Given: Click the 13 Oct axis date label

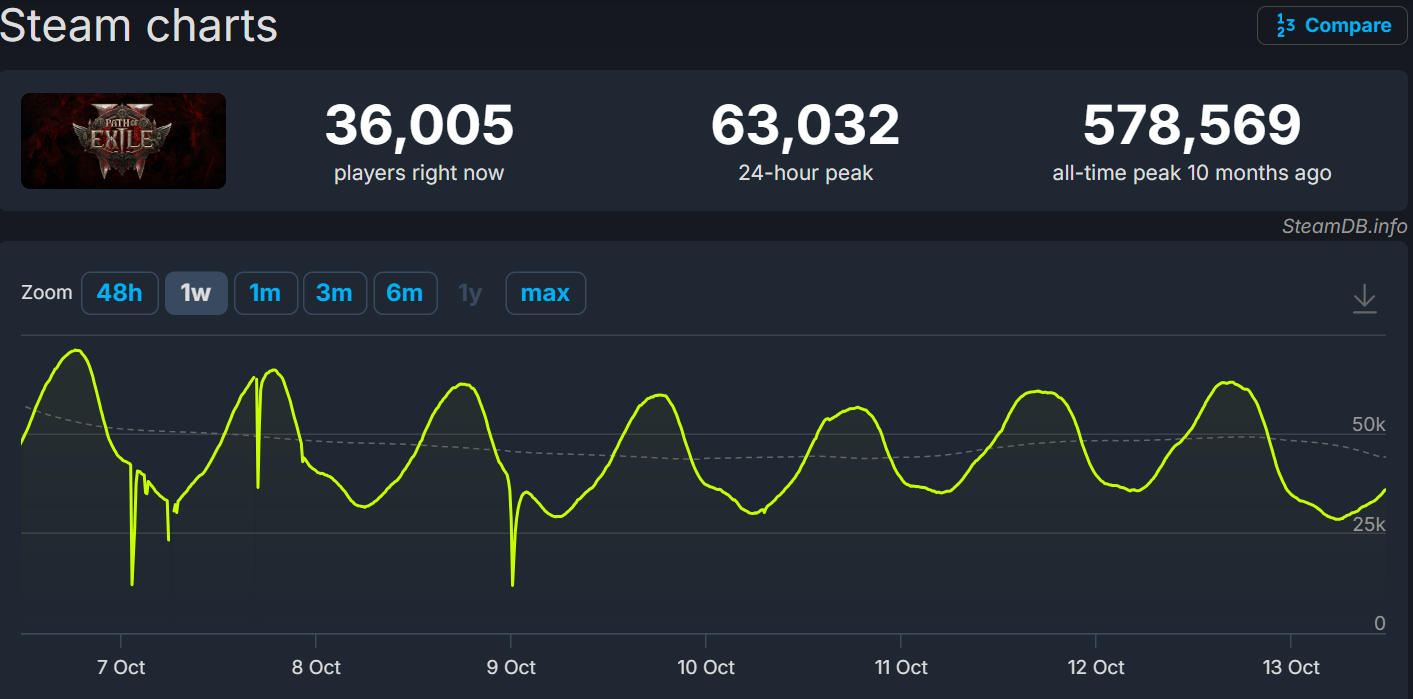Looking at the screenshot, I should [1291, 667].
